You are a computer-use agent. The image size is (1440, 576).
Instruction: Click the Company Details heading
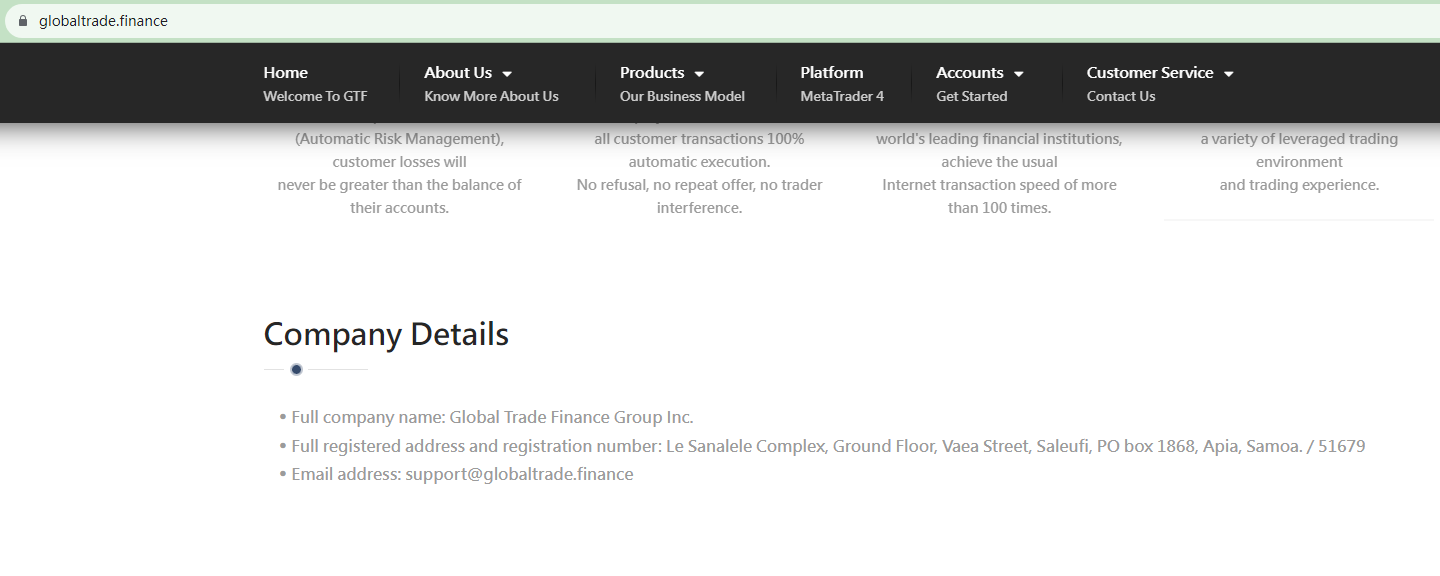click(386, 334)
